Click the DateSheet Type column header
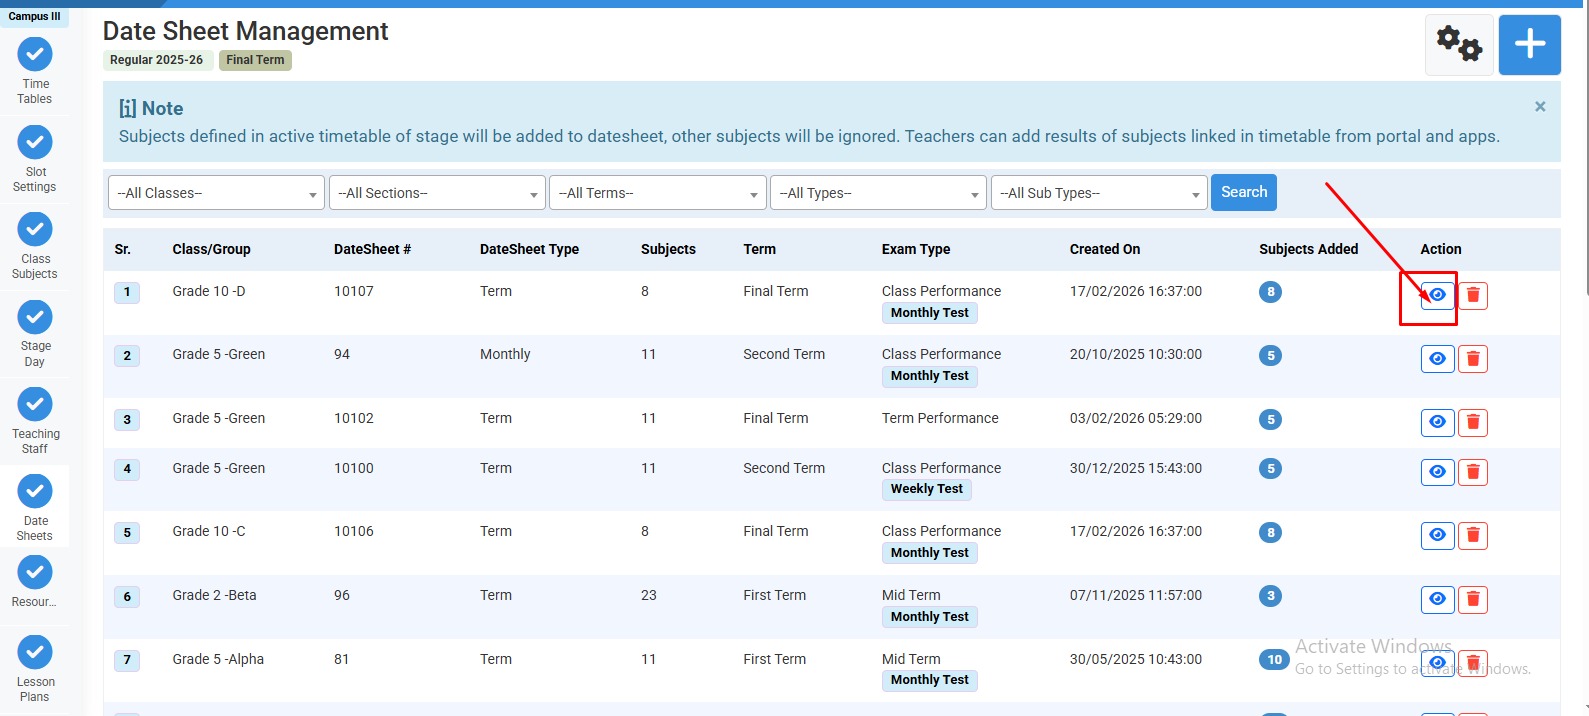Screen dimensions: 1589x716 529,249
